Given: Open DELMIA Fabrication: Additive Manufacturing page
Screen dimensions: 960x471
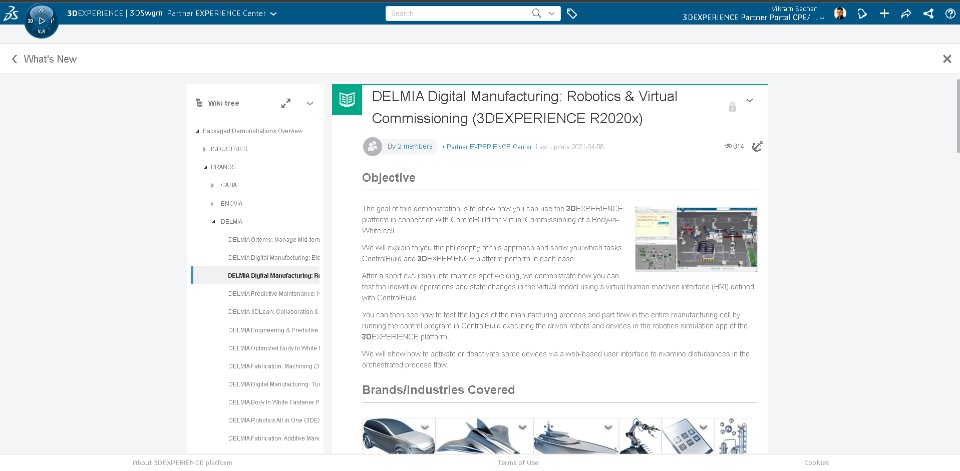Looking at the screenshot, I should point(274,439).
